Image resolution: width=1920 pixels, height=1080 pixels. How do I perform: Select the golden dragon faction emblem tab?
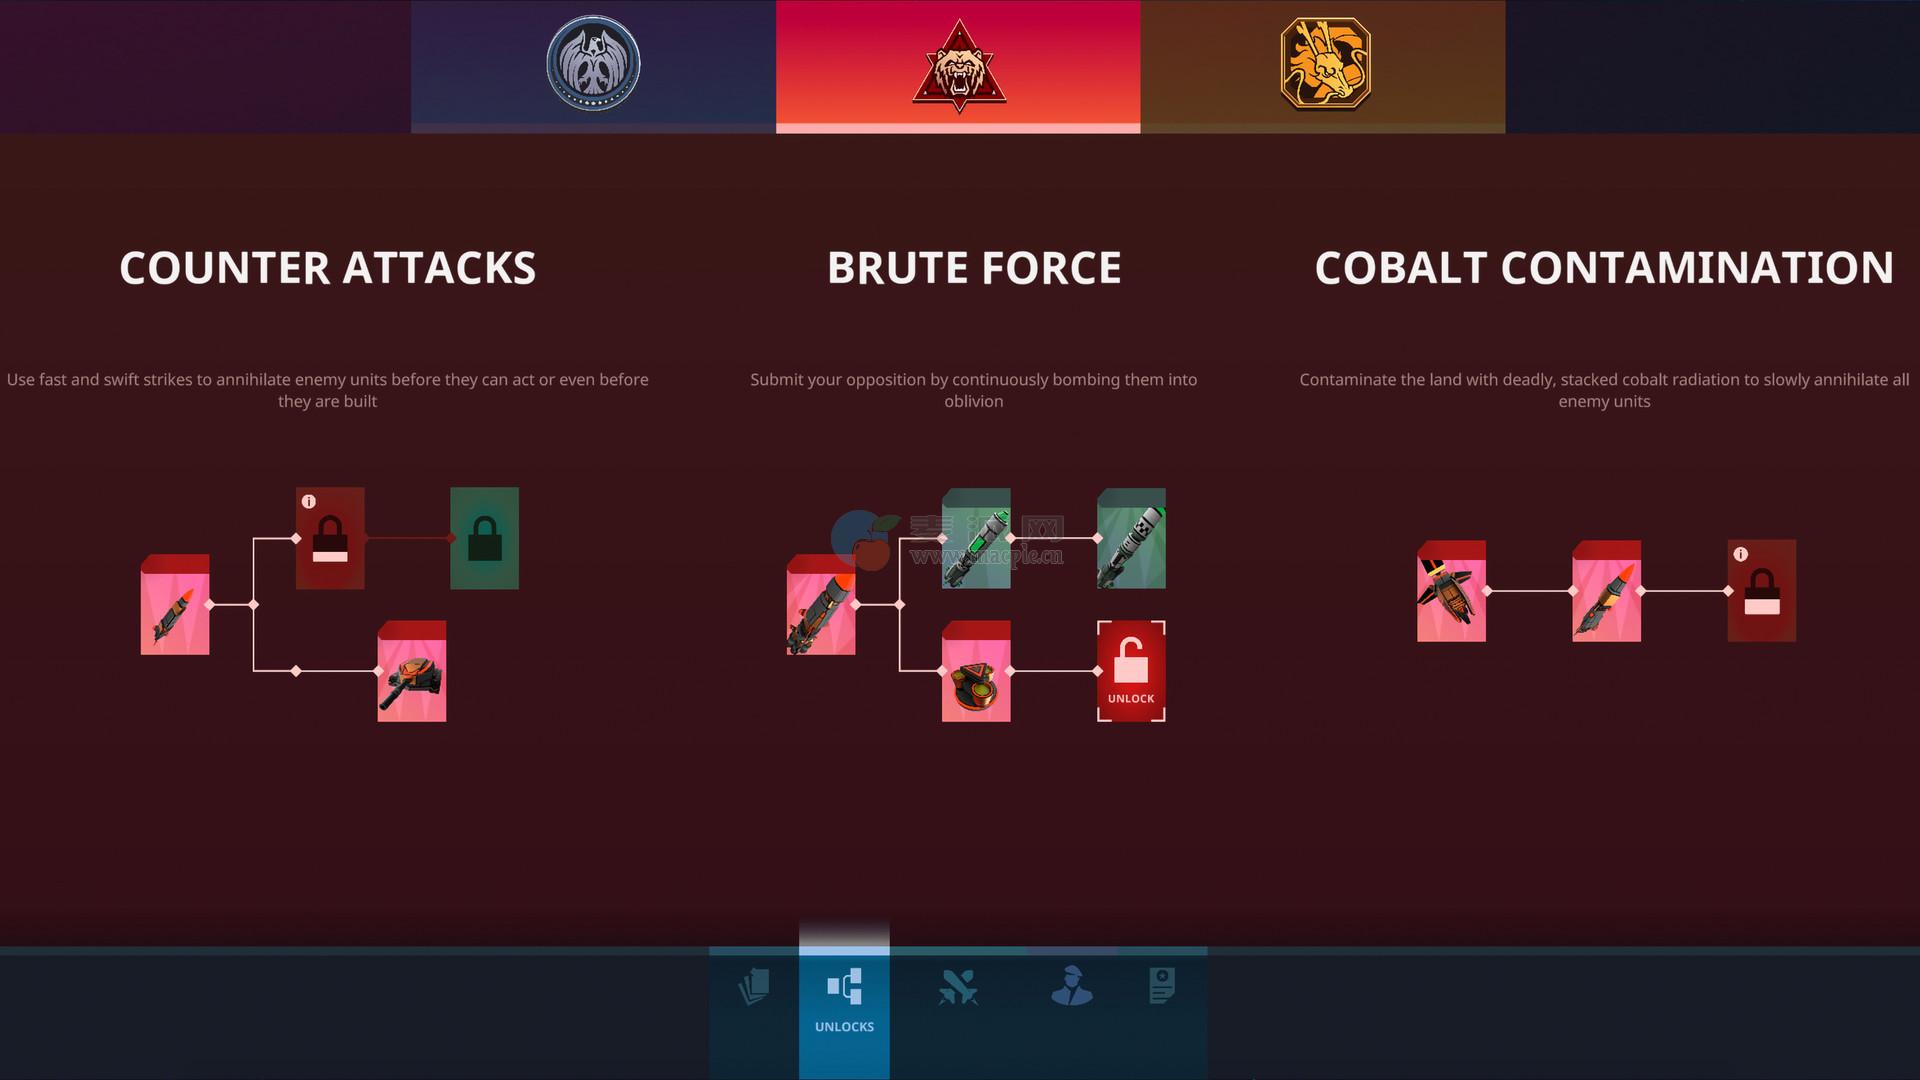tap(1324, 65)
